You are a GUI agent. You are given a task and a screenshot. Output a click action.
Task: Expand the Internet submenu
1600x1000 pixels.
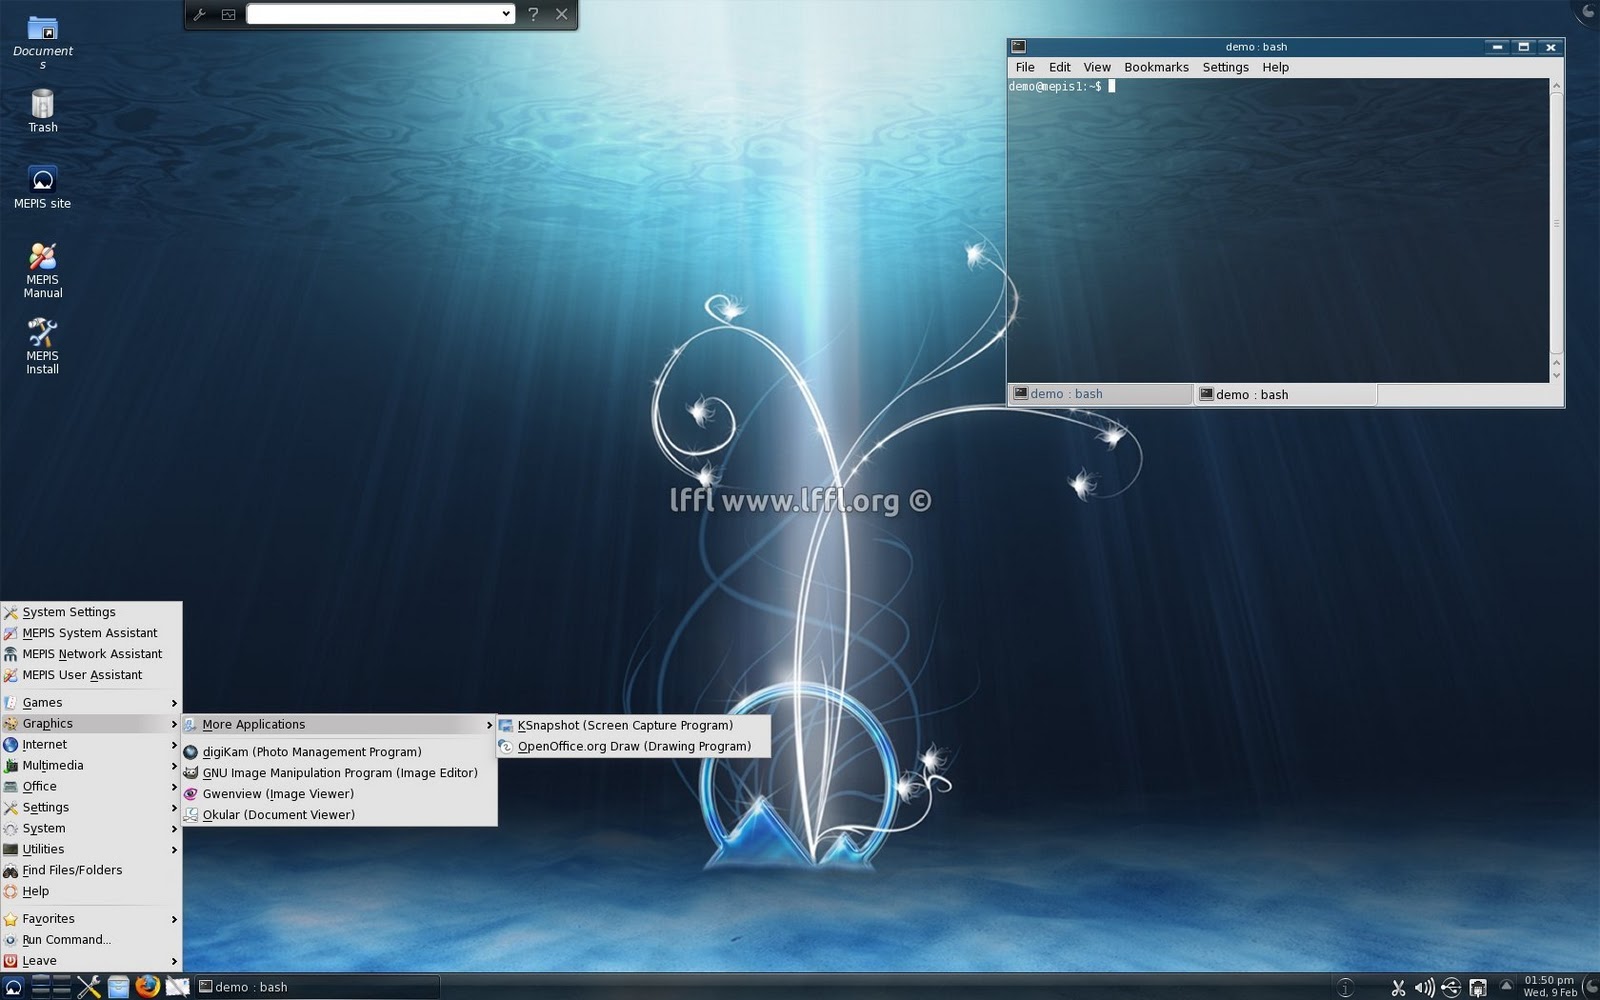click(x=91, y=745)
